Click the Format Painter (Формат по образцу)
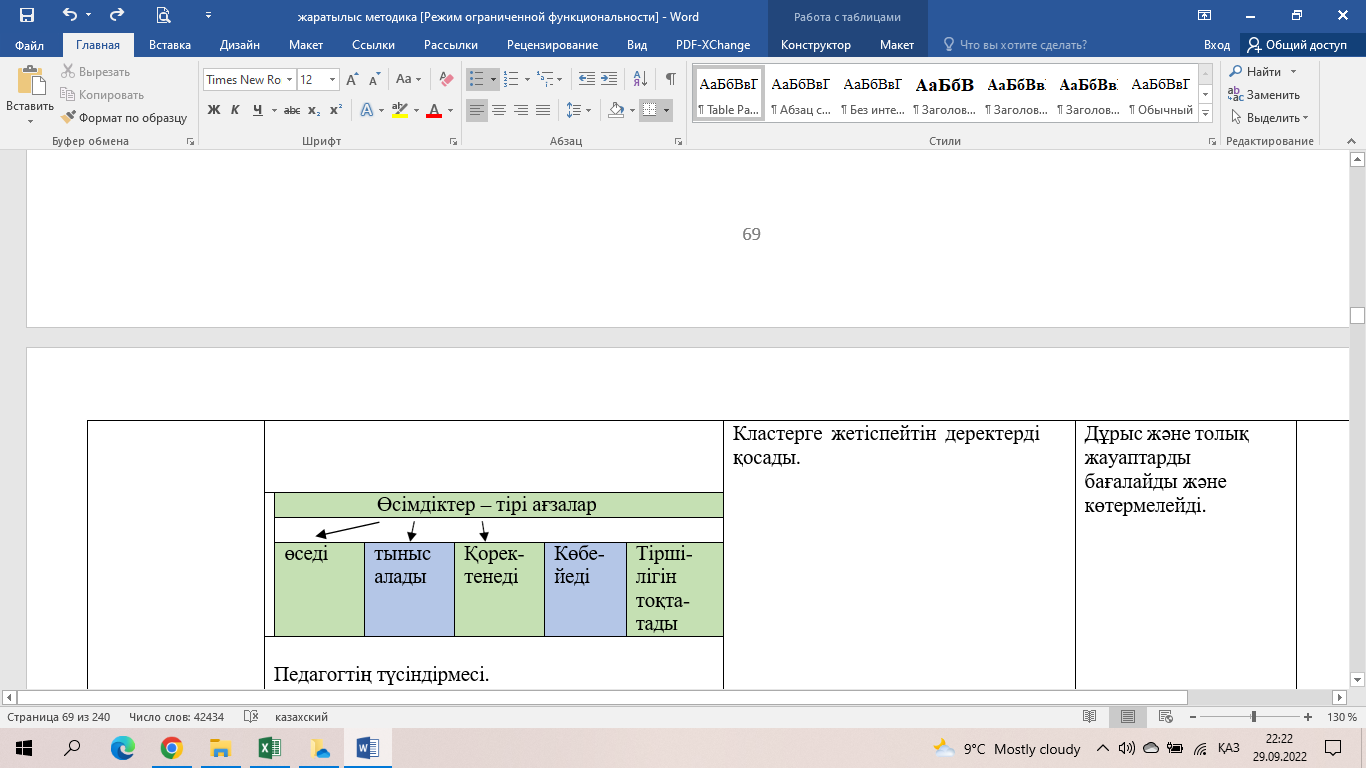1366x768 pixels. tap(124, 117)
